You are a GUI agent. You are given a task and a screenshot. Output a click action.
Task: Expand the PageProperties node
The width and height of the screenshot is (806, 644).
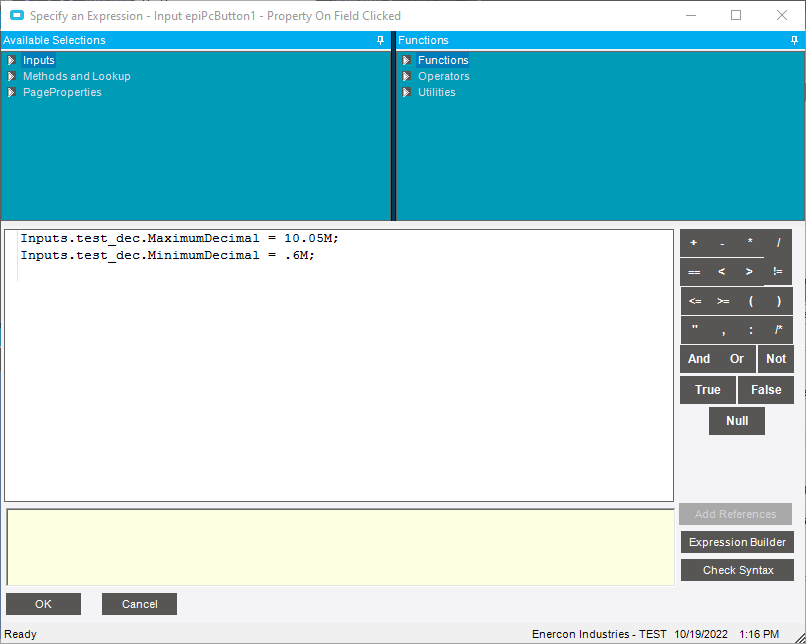point(11,92)
